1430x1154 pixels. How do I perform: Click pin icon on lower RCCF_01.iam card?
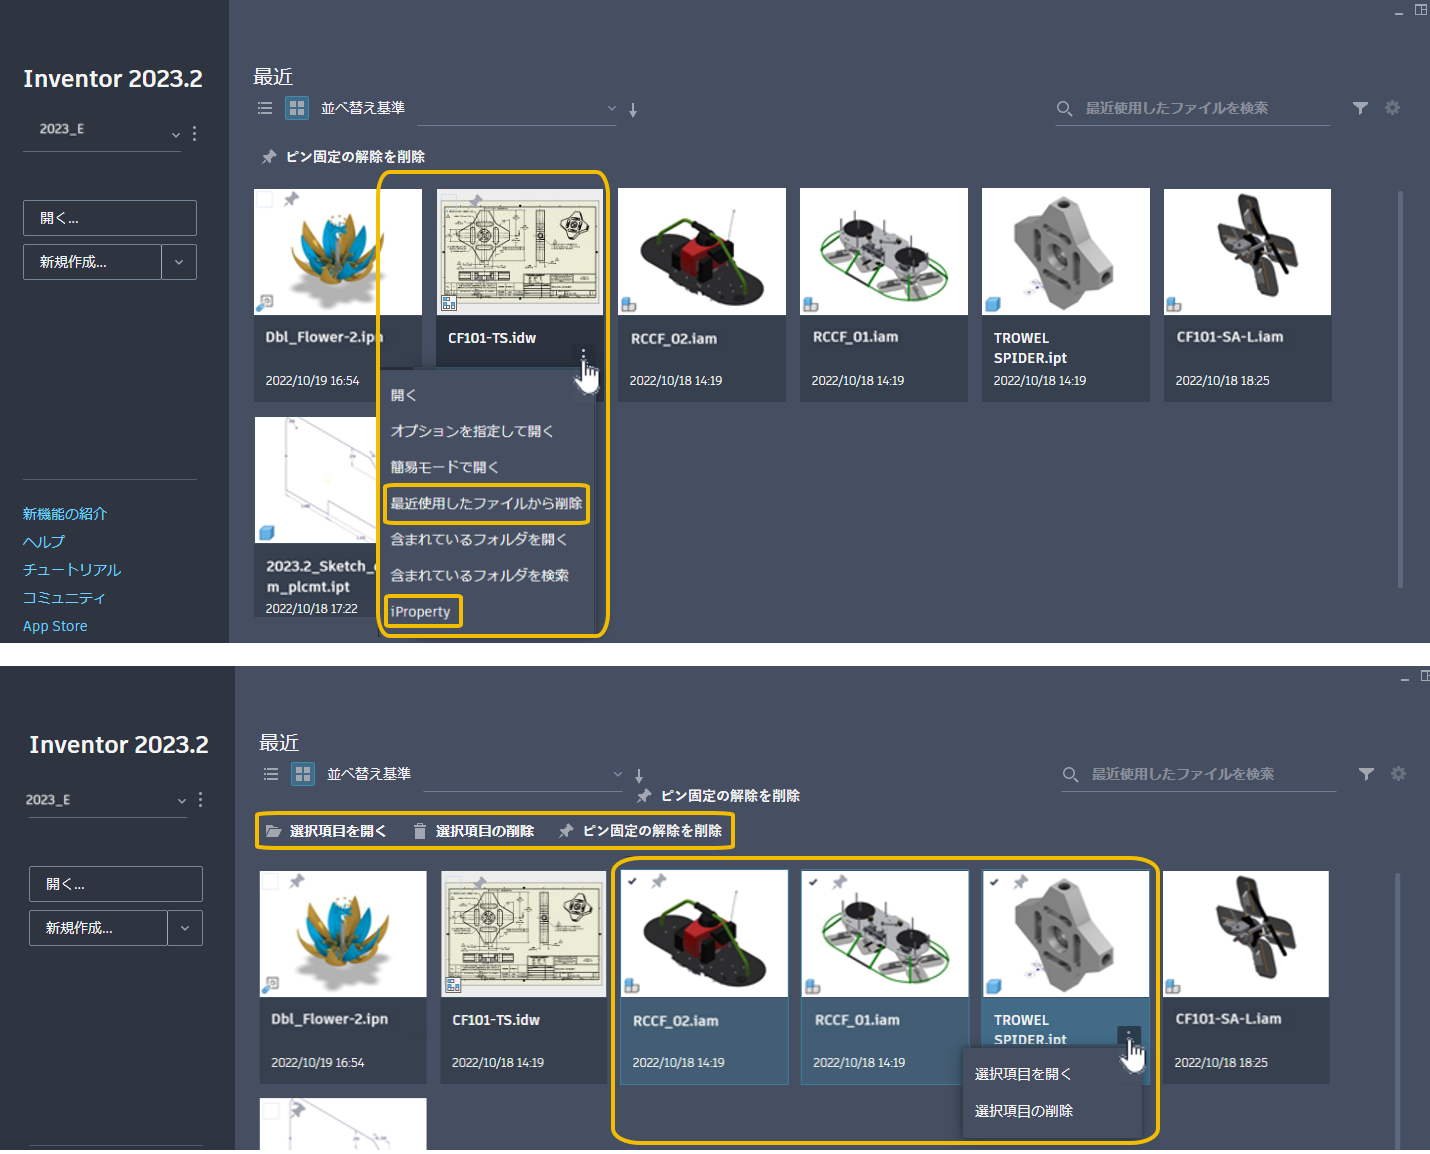pyautogui.click(x=840, y=881)
